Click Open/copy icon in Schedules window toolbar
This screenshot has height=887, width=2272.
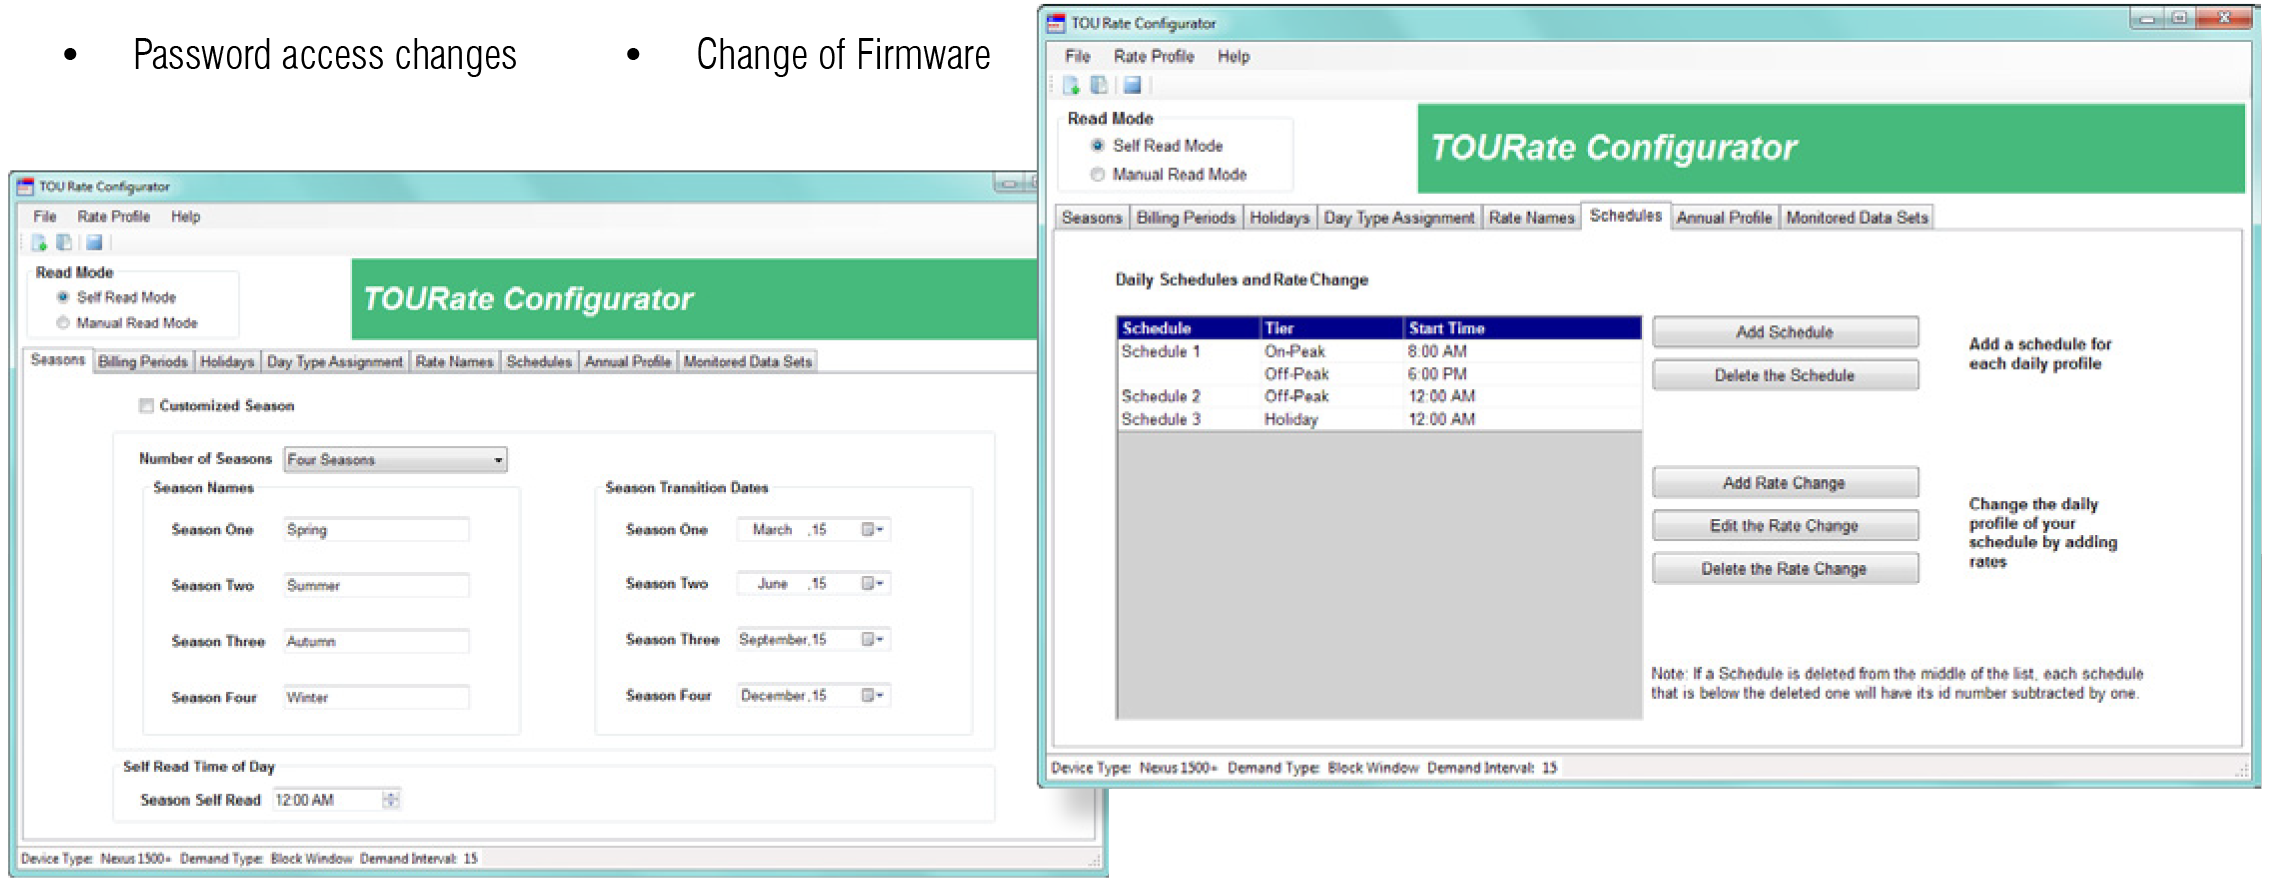pos(1098,85)
